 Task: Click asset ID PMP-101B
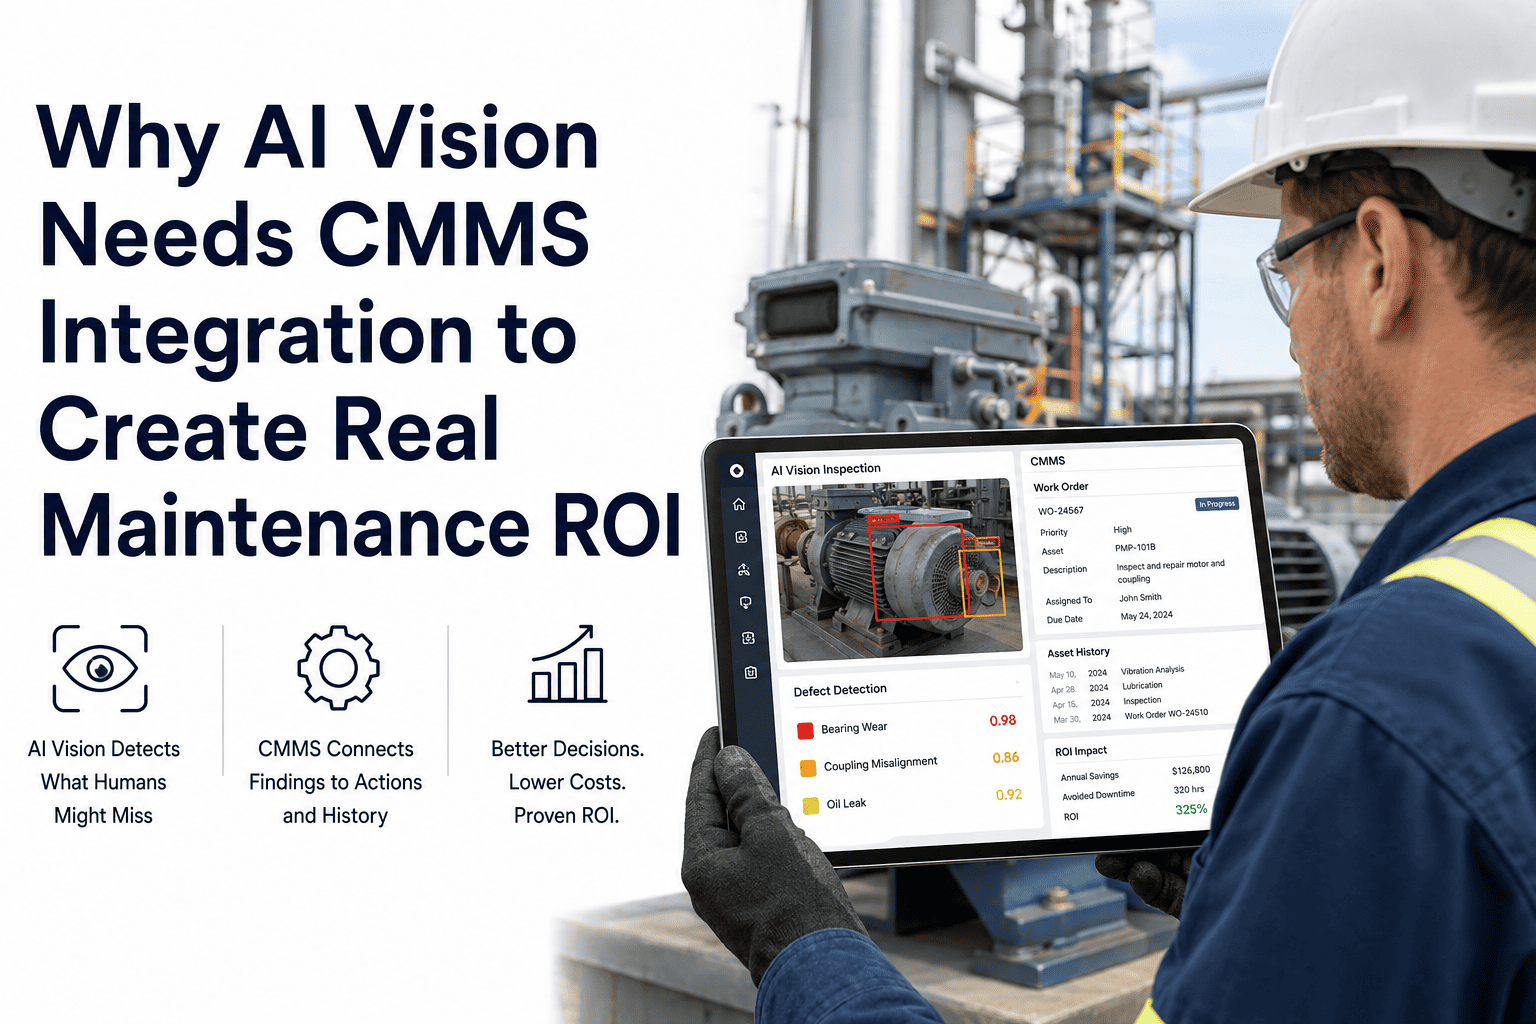pos(1136,548)
